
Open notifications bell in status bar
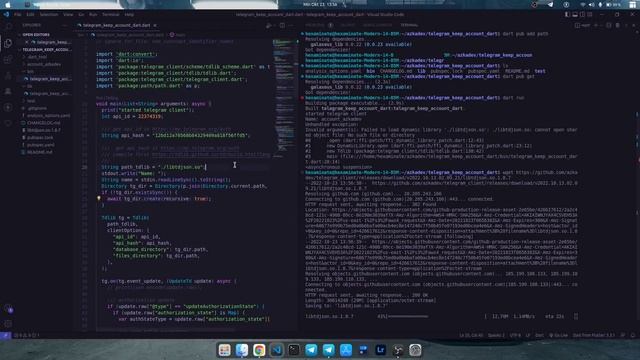tap(633, 336)
